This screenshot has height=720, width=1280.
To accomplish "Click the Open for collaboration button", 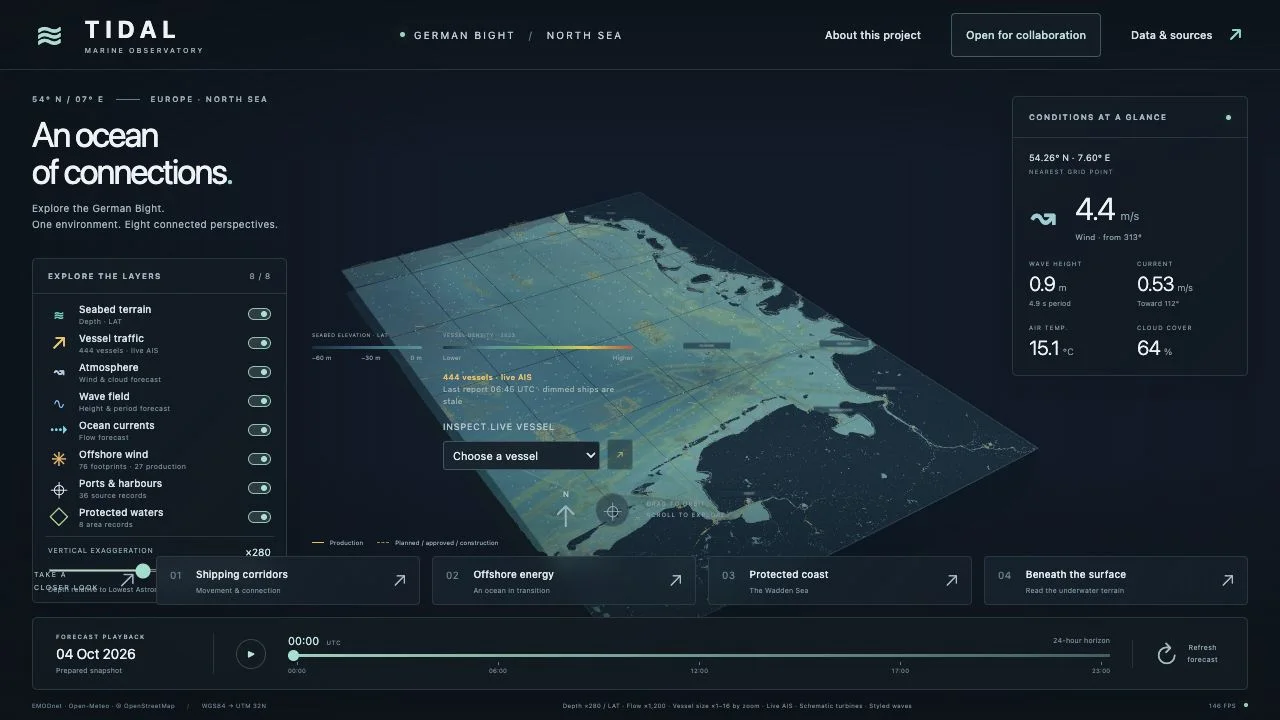I will 1026,35.
